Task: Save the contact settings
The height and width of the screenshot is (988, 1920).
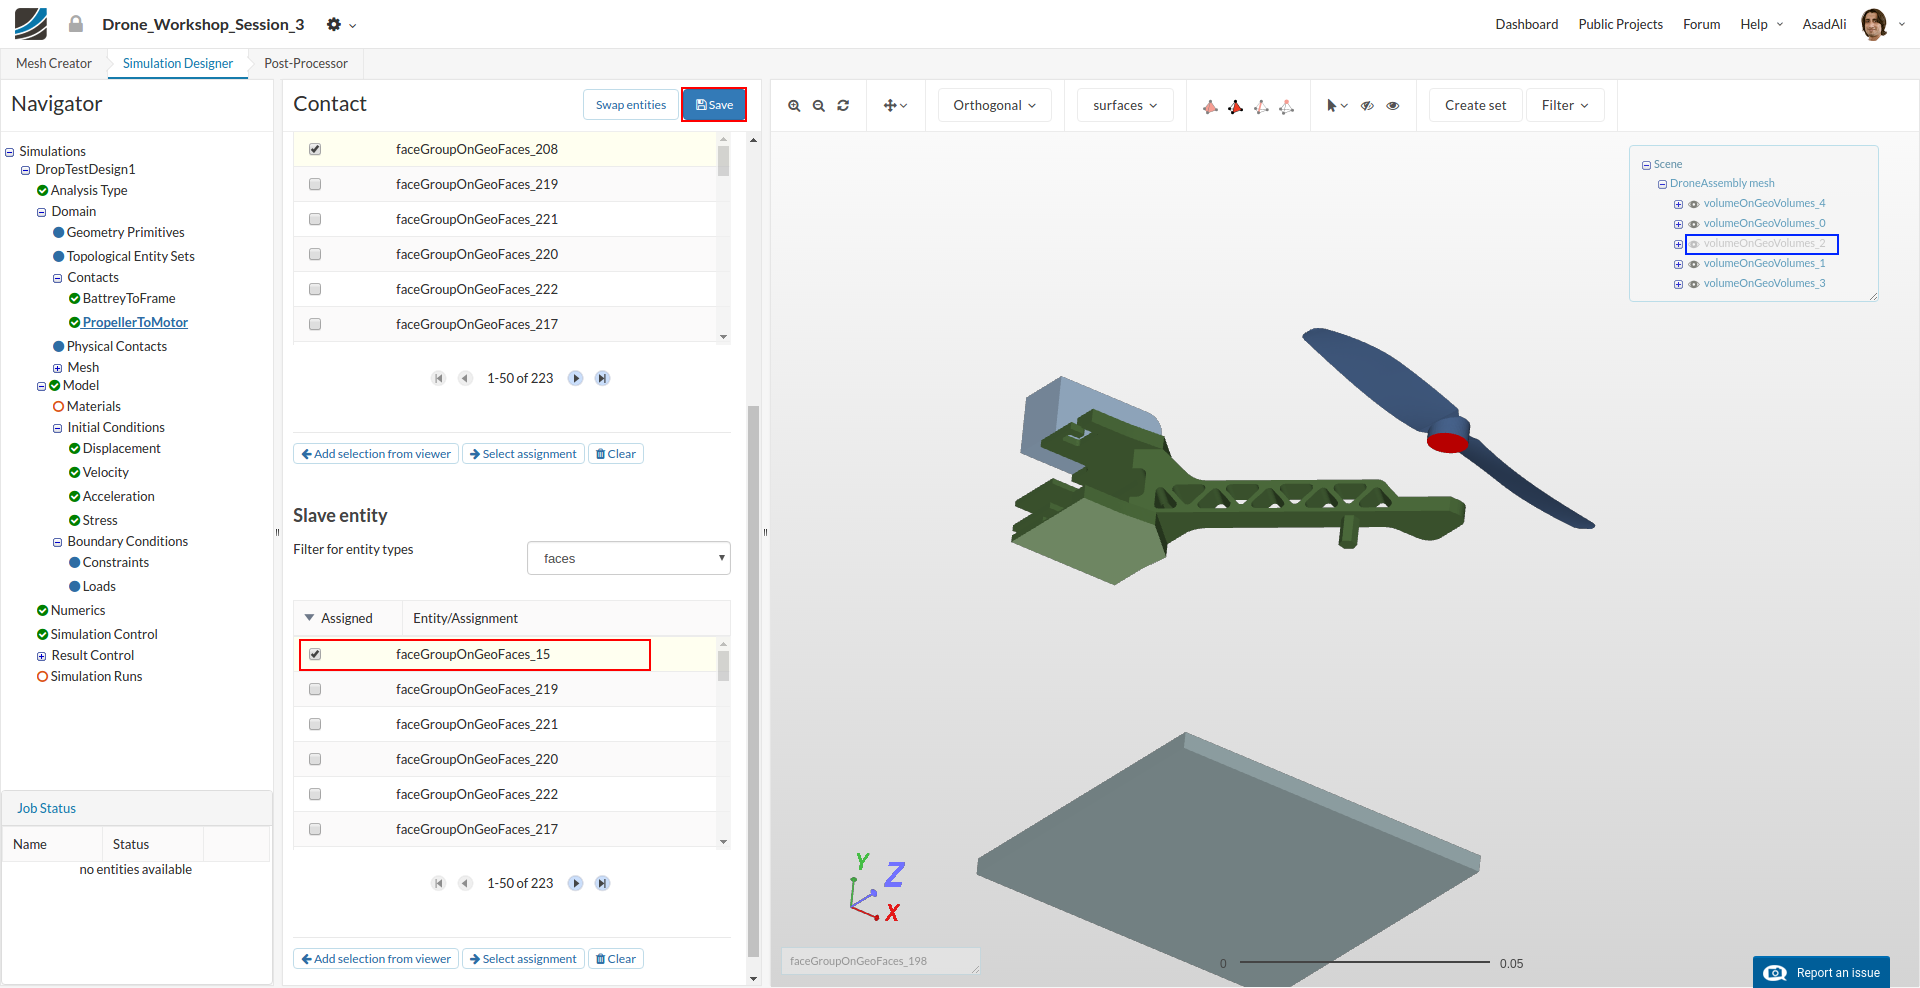Action: click(x=714, y=105)
